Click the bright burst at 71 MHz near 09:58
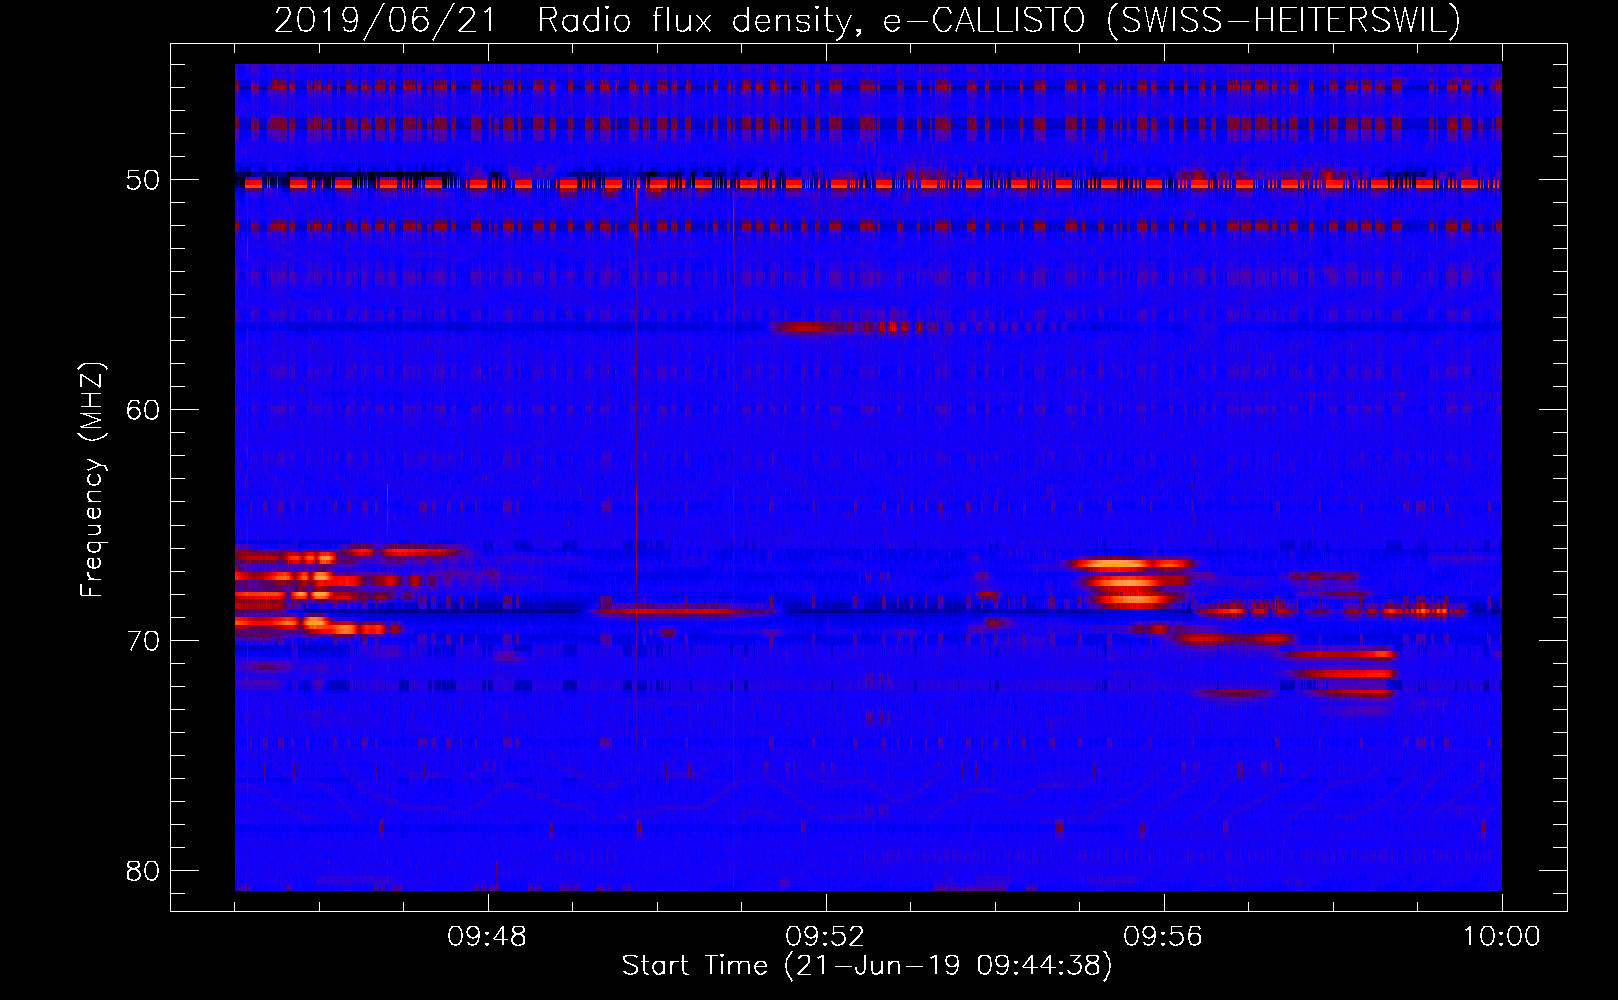 (x=1340, y=673)
